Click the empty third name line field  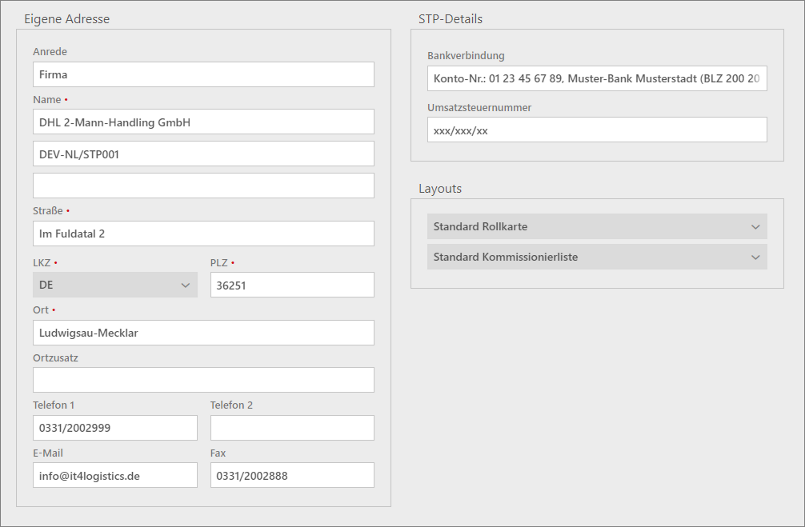pos(203,186)
